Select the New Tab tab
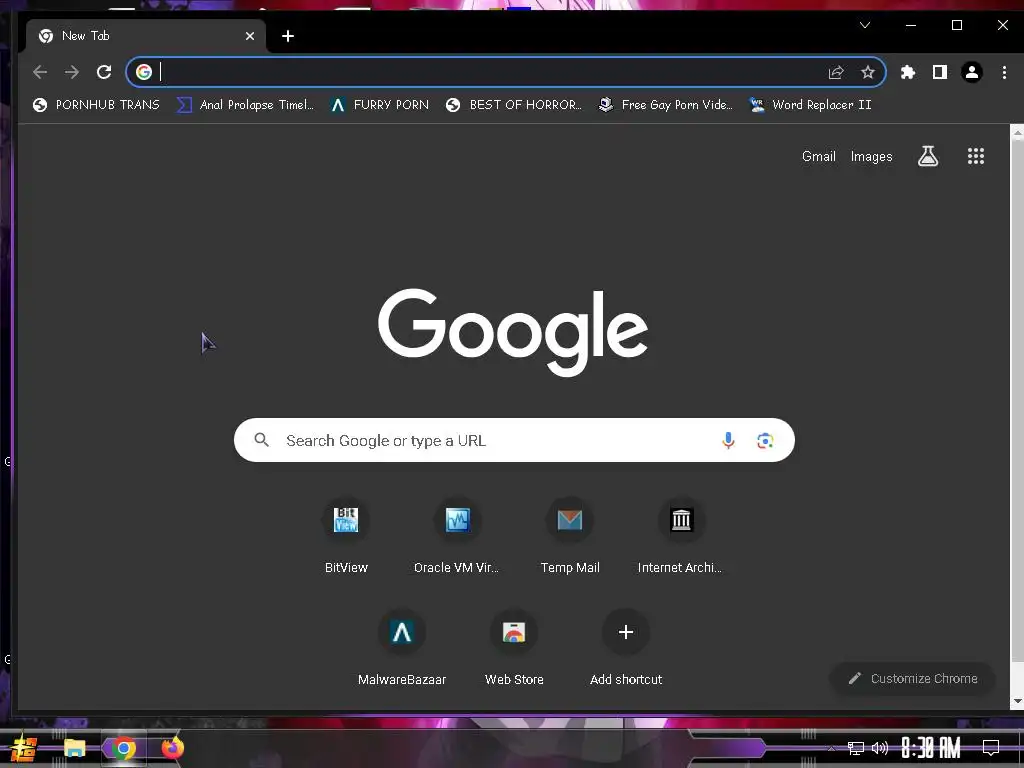Image resolution: width=1024 pixels, height=768 pixels. point(146,36)
